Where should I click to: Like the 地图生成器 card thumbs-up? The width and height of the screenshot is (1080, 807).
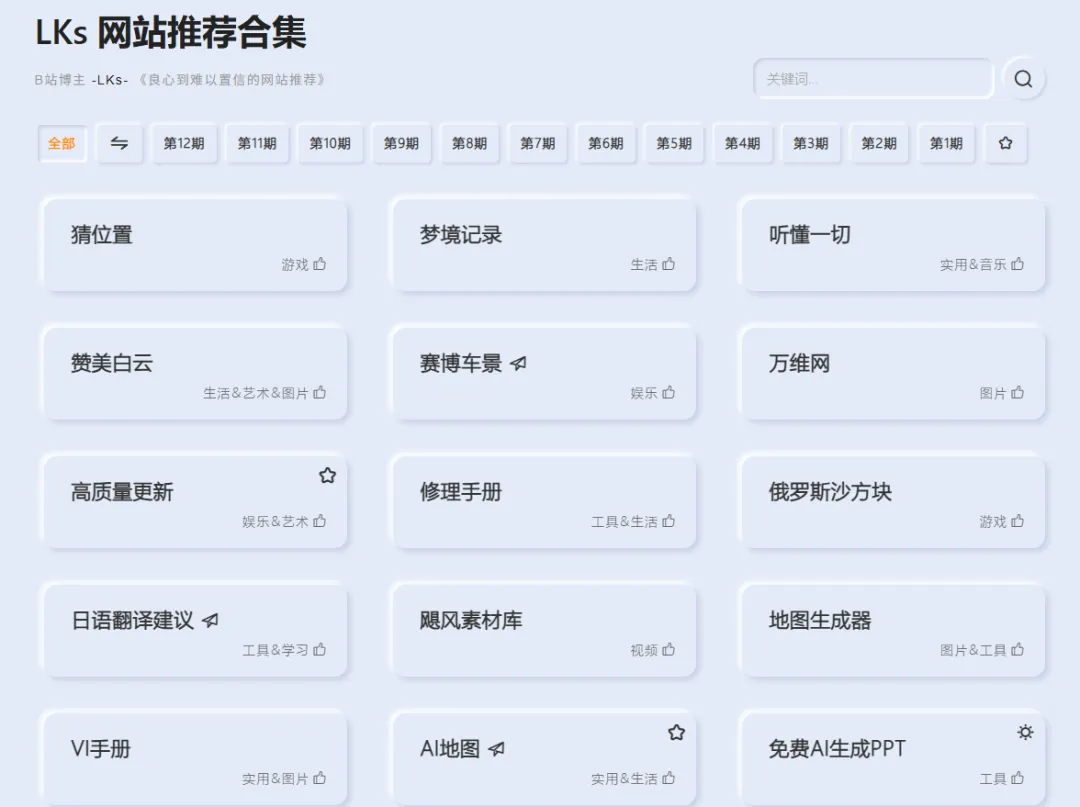pyautogui.click(x=1017, y=649)
